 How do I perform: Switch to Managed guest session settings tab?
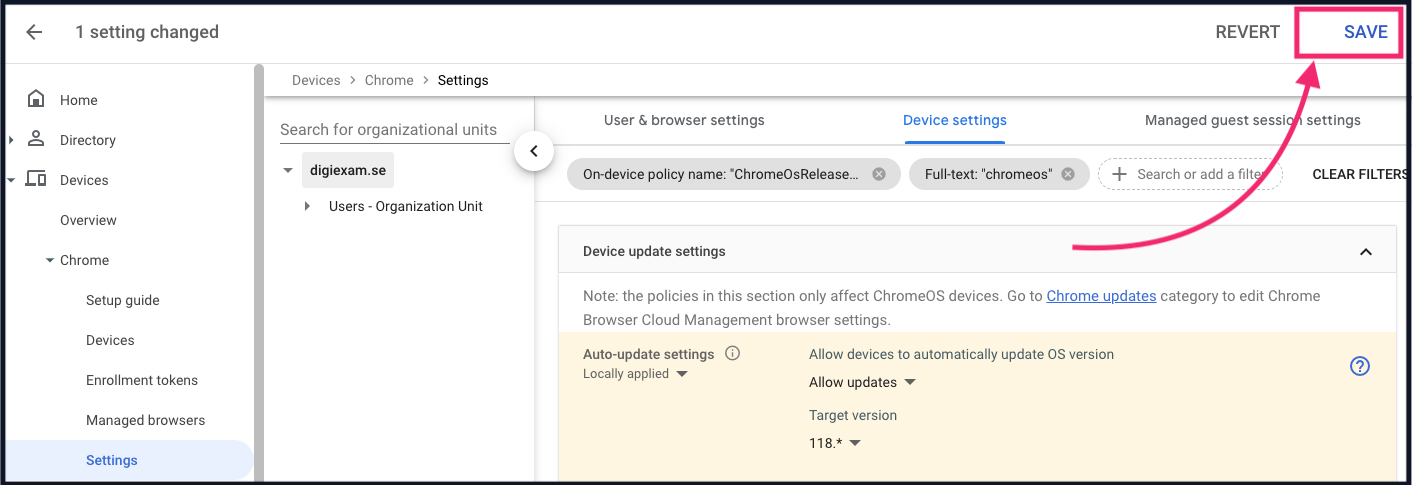click(1252, 120)
